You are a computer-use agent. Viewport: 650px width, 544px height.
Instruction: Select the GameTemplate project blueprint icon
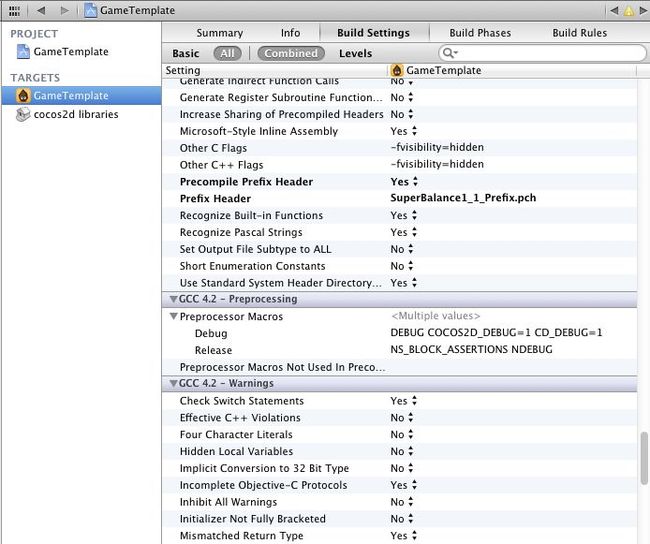point(23,51)
